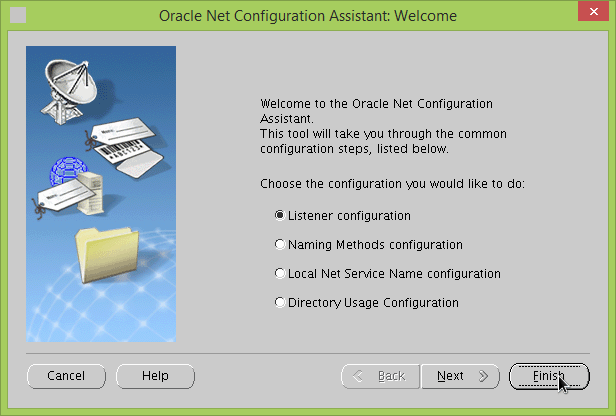Click the Cancel button
Viewport: 616px width, 416px height.
pyautogui.click(x=66, y=376)
